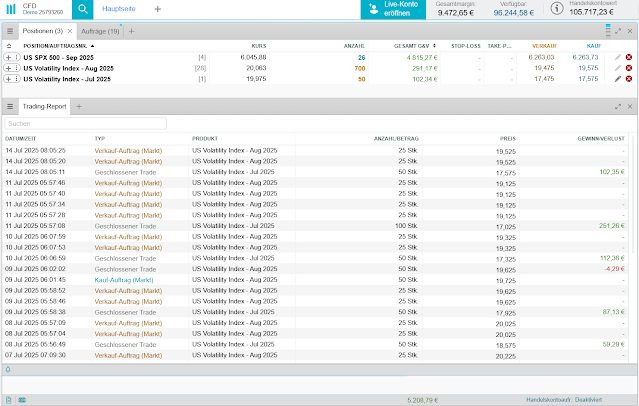Edit the Volatility Index Jul 2025 position pencil

point(618,79)
